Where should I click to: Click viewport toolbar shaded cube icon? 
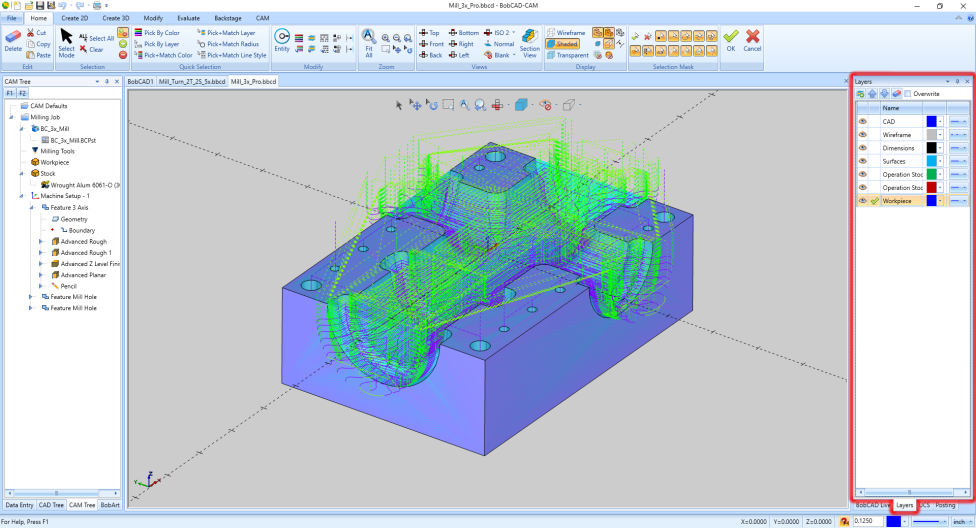pos(521,105)
